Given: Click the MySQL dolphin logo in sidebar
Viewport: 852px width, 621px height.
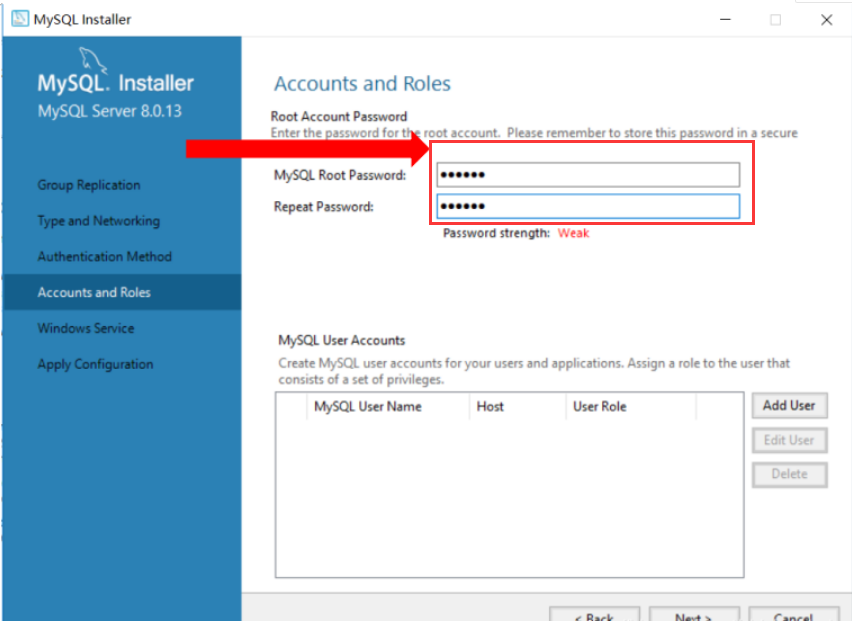Looking at the screenshot, I should [x=92, y=60].
